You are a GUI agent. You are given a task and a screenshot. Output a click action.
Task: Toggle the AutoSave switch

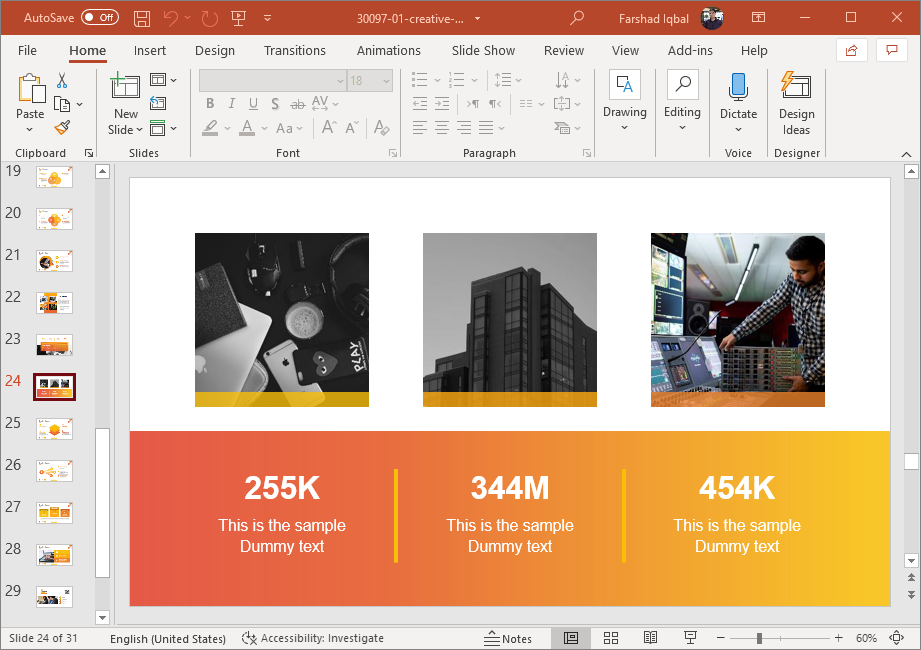(99, 18)
